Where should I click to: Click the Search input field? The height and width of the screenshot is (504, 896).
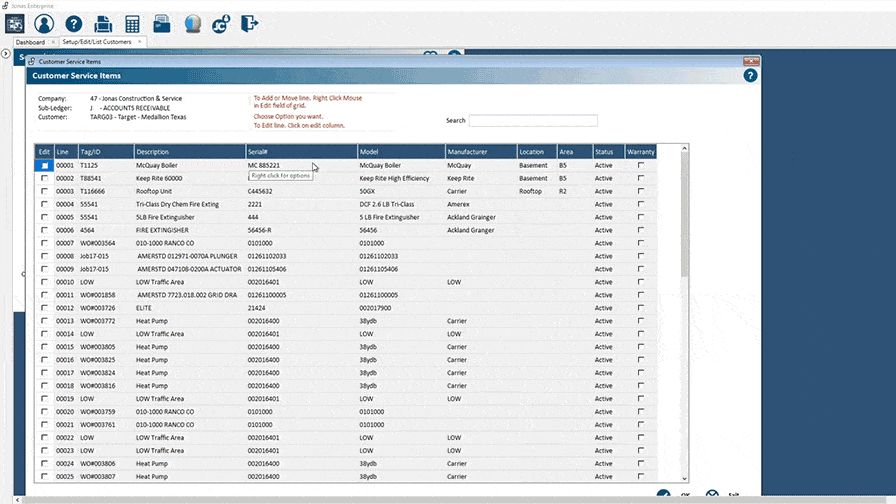coord(533,121)
